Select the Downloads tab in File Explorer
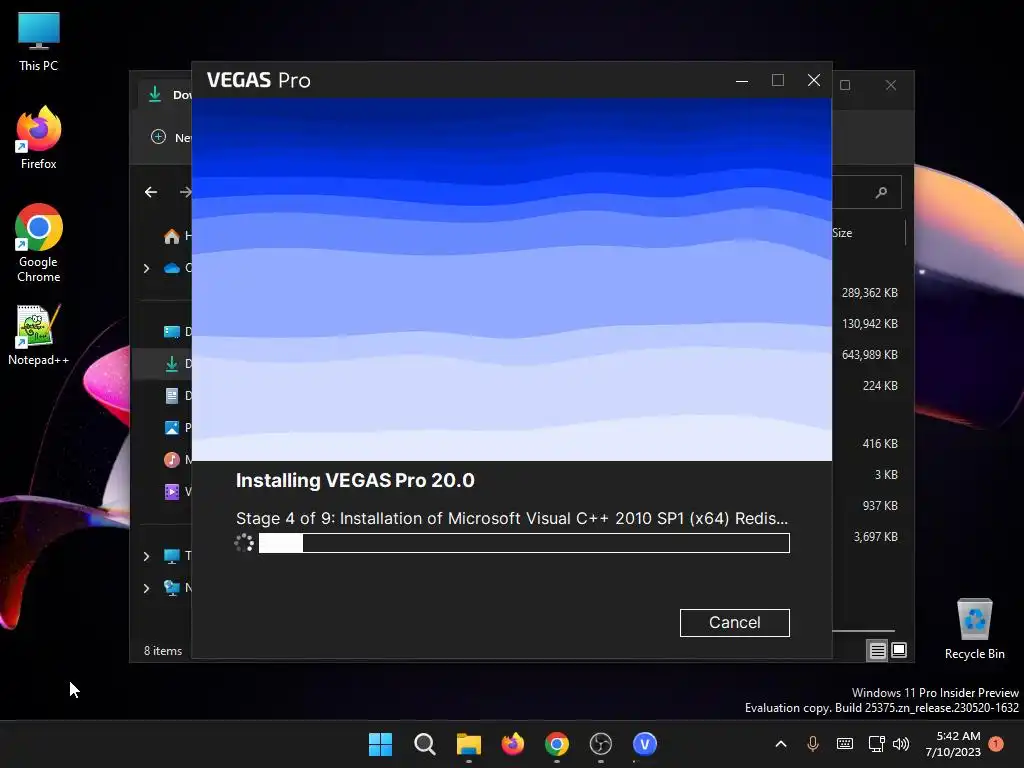 pyautogui.click(x=166, y=95)
